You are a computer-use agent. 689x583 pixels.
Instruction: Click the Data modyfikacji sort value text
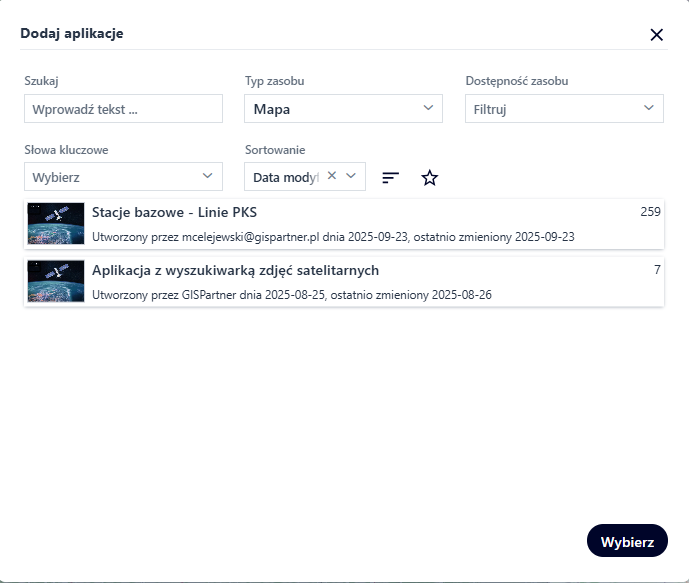point(285,177)
